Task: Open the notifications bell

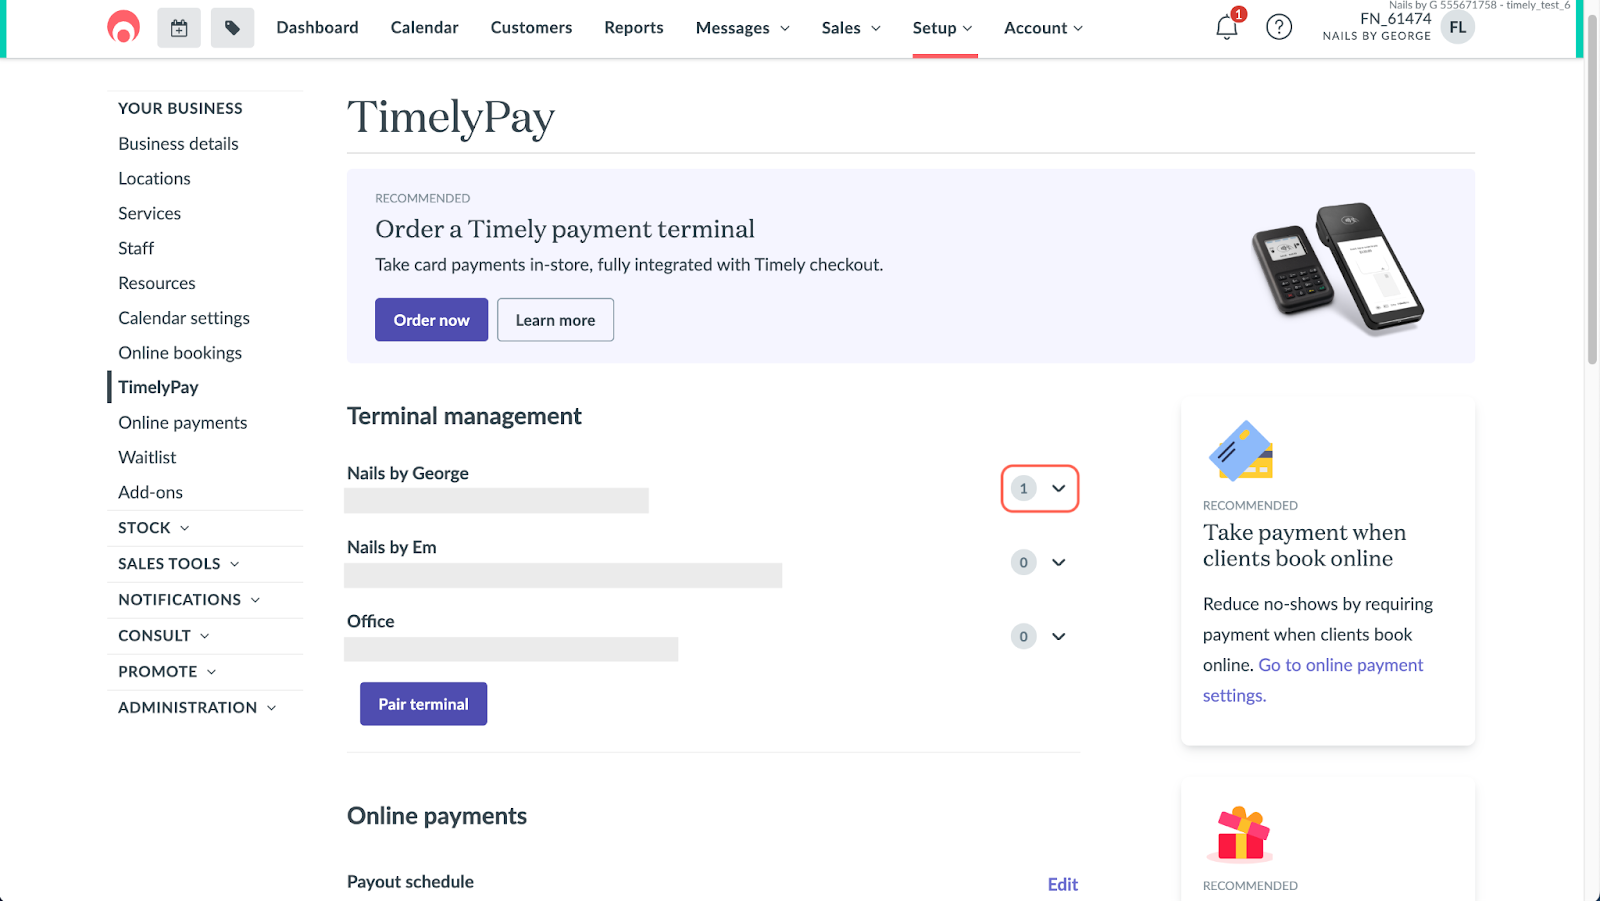Action: pyautogui.click(x=1227, y=27)
